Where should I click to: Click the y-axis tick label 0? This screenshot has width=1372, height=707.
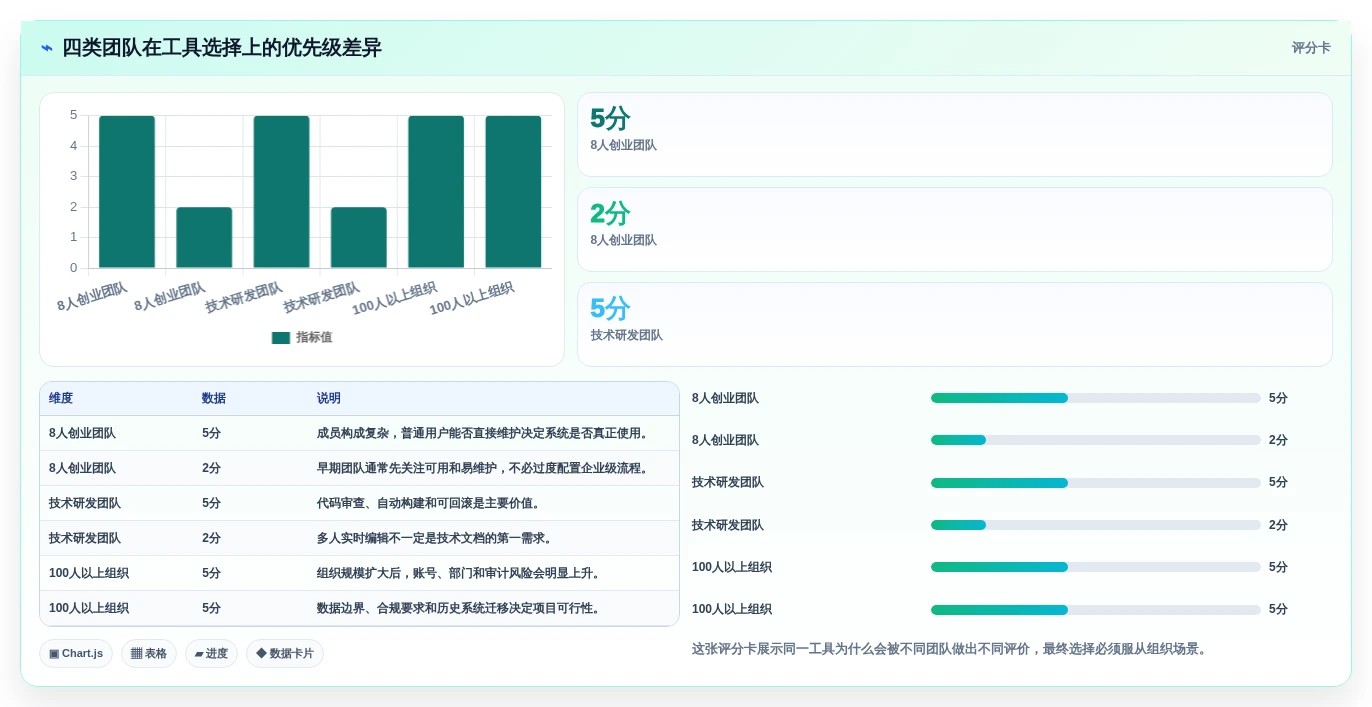tap(73, 268)
